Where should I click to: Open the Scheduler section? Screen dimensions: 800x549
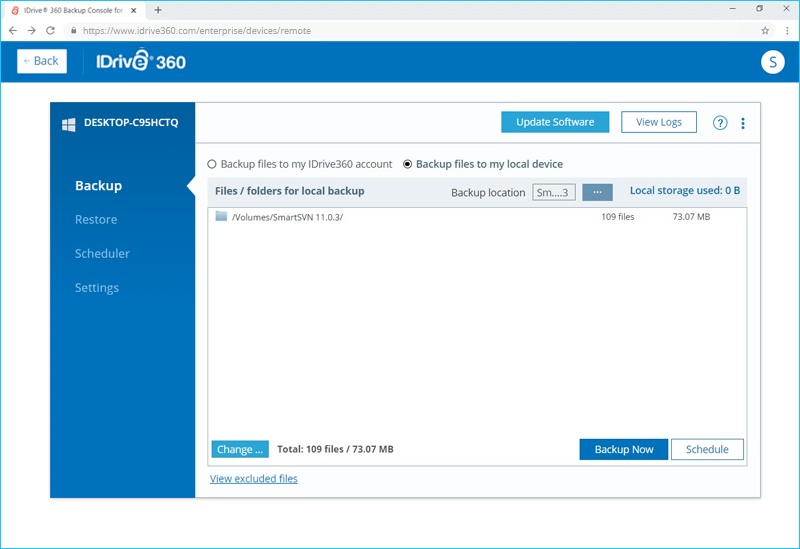102,254
